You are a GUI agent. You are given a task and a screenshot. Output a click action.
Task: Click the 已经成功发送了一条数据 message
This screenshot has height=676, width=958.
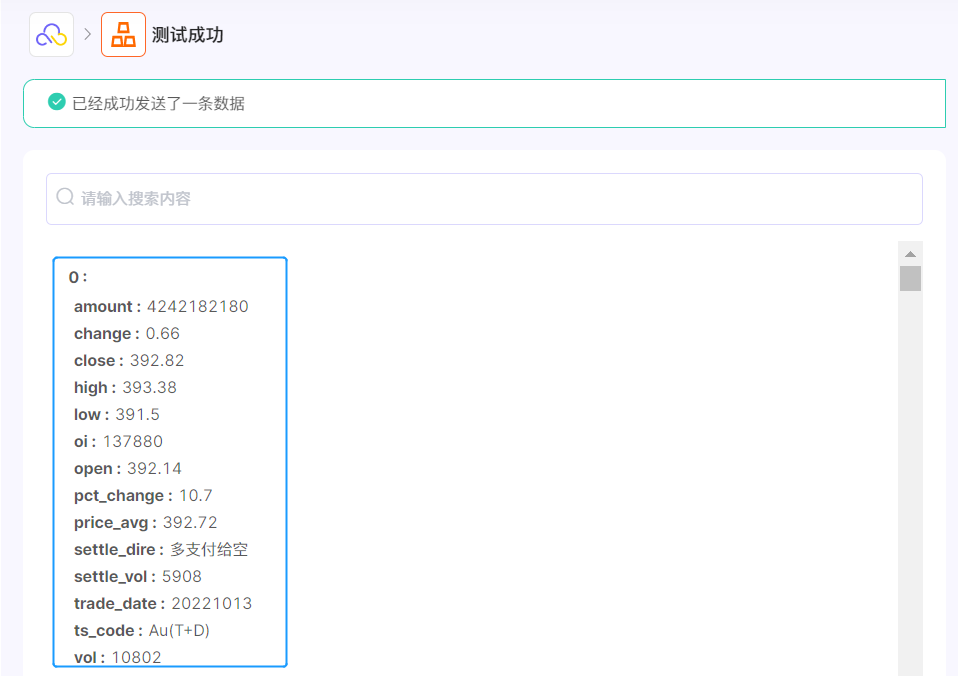158,103
